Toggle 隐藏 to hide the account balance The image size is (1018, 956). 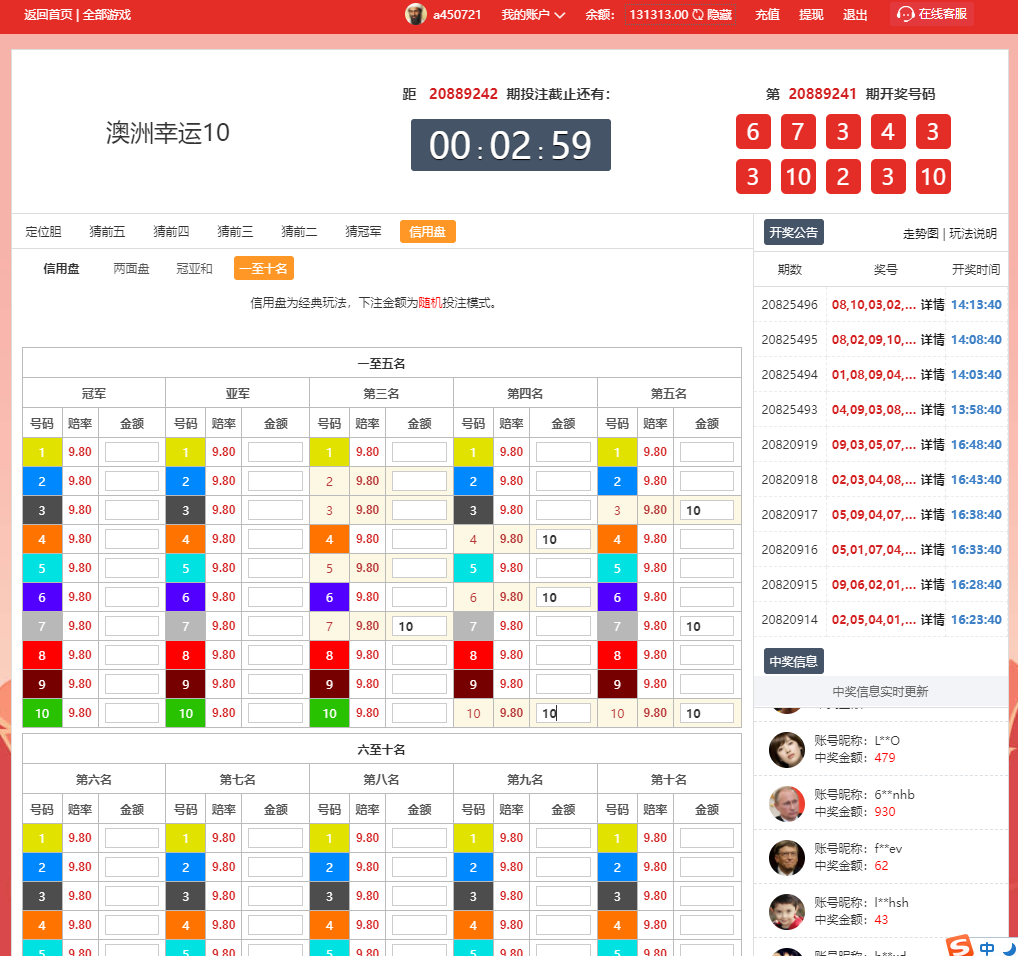[x=719, y=15]
